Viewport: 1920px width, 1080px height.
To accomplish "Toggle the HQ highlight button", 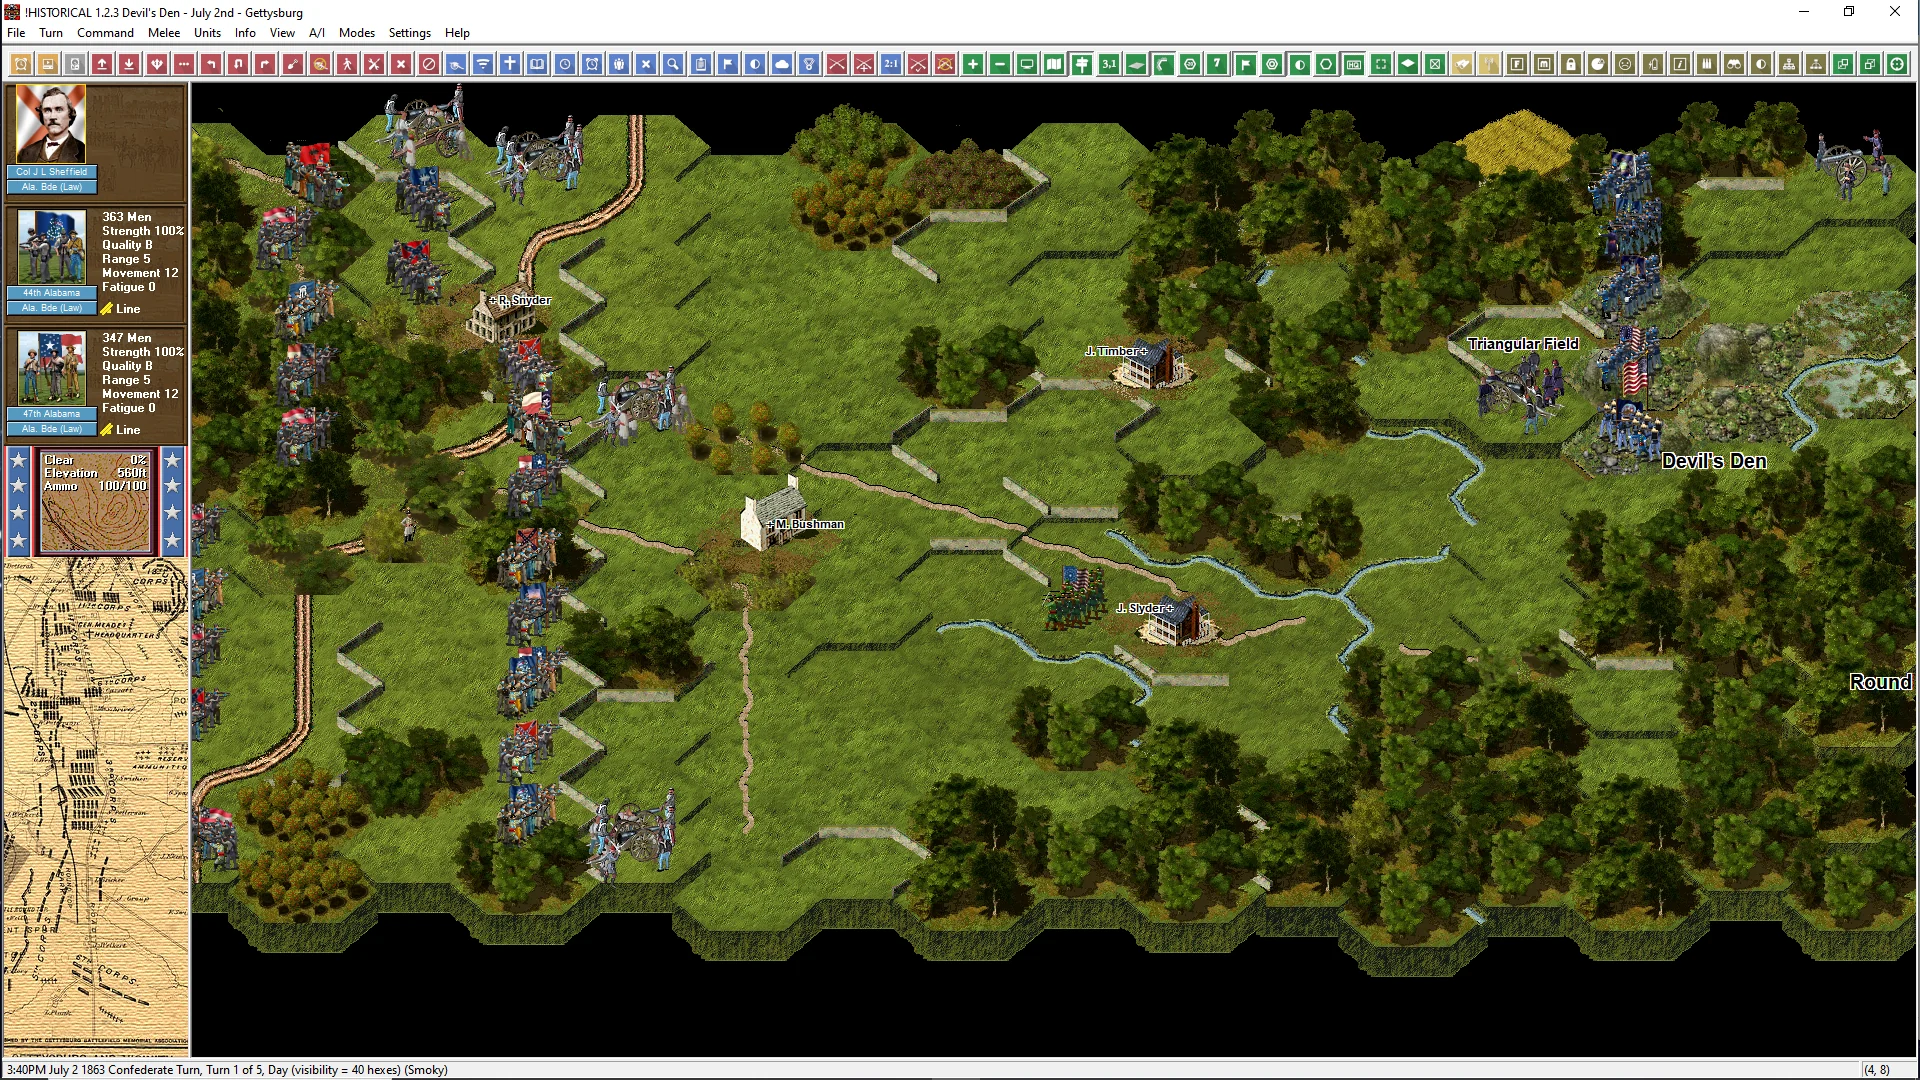I will pos(1354,65).
